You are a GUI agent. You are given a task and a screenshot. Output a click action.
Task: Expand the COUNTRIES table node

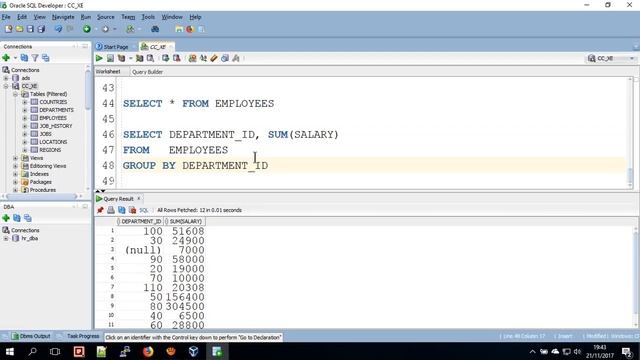click(x=24, y=102)
